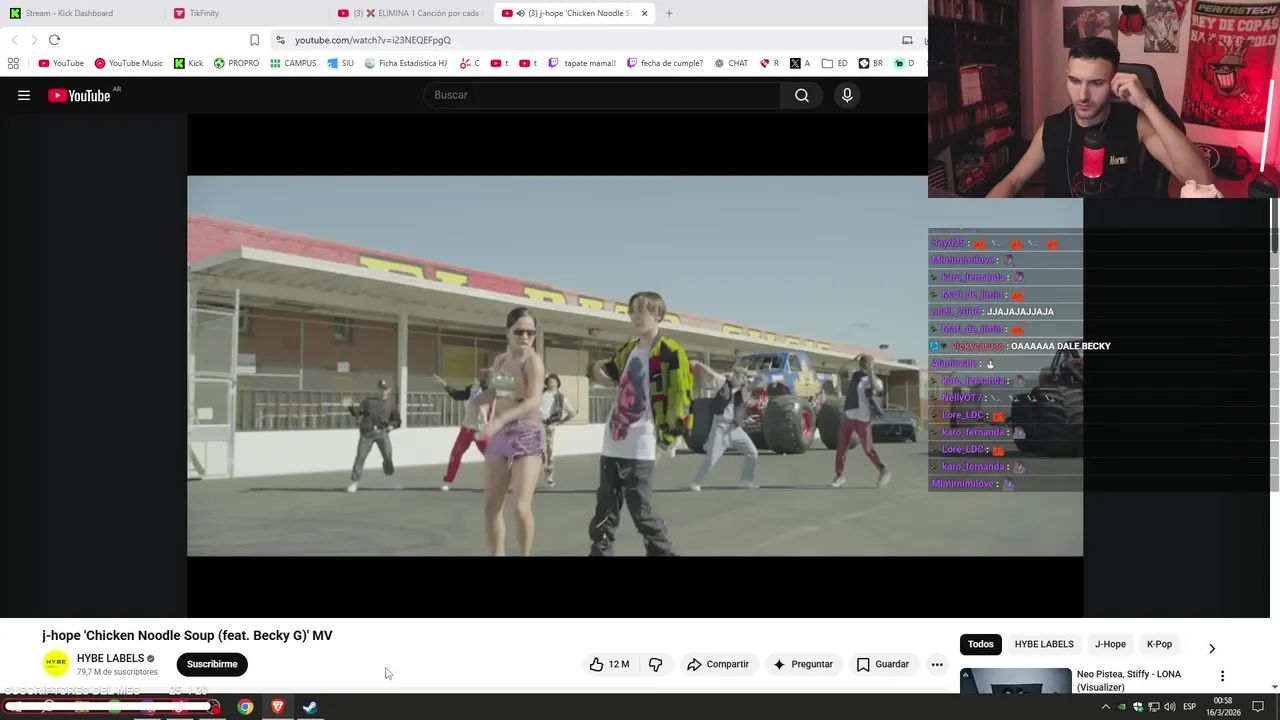Open more actions three-dot menu

pos(937,664)
